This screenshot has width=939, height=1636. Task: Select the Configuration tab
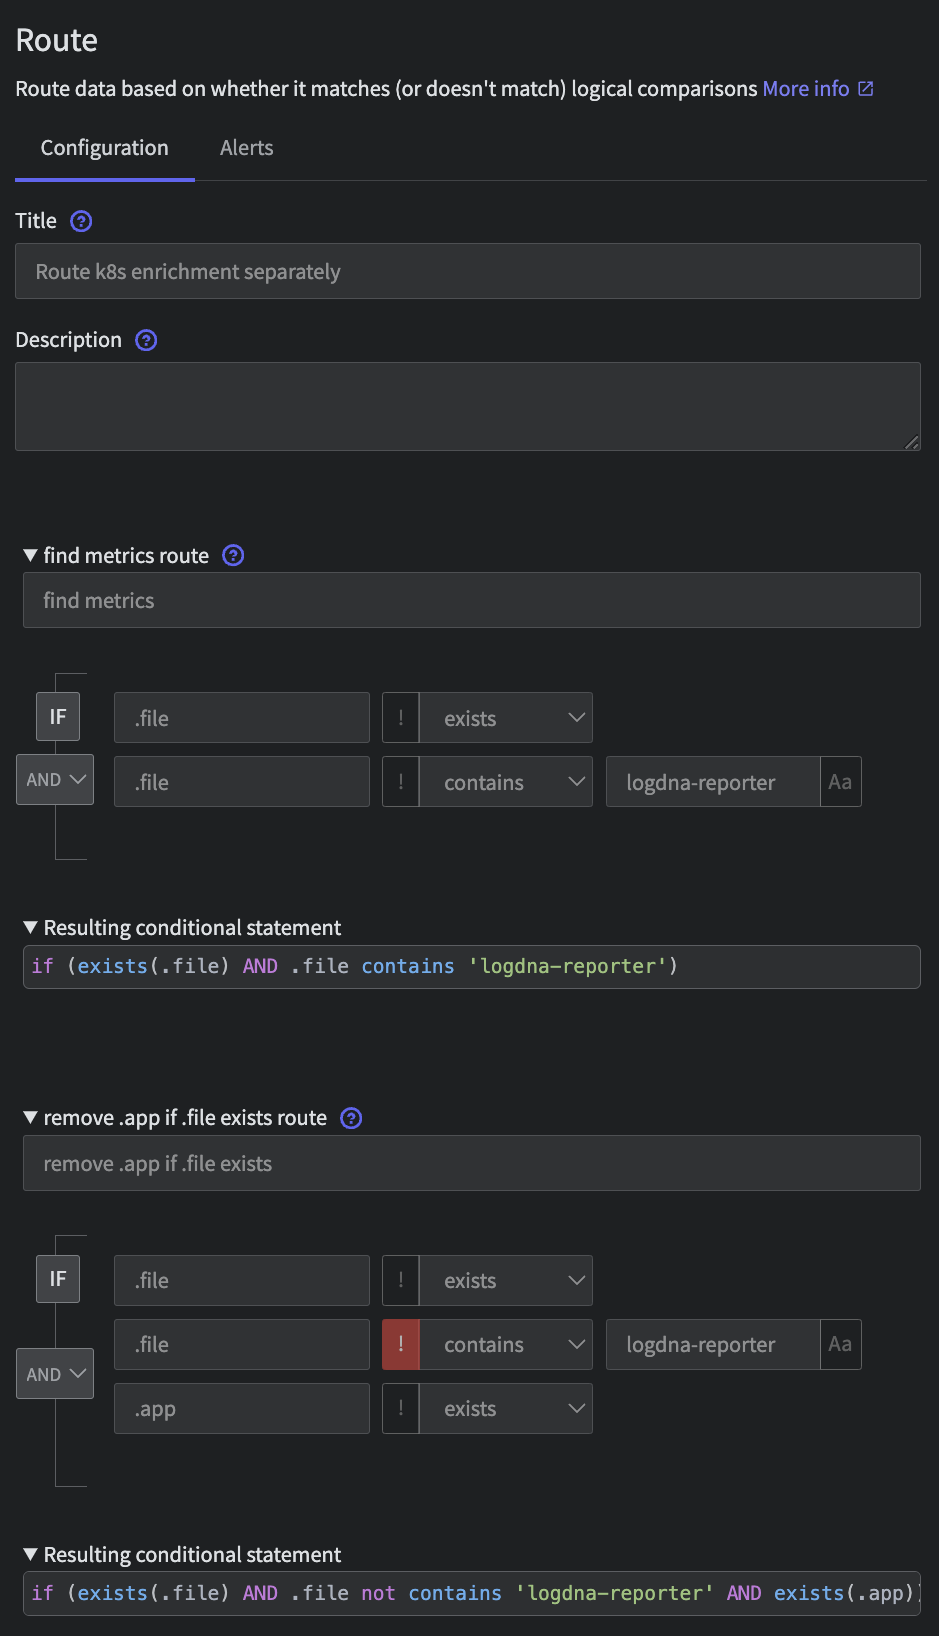(104, 148)
